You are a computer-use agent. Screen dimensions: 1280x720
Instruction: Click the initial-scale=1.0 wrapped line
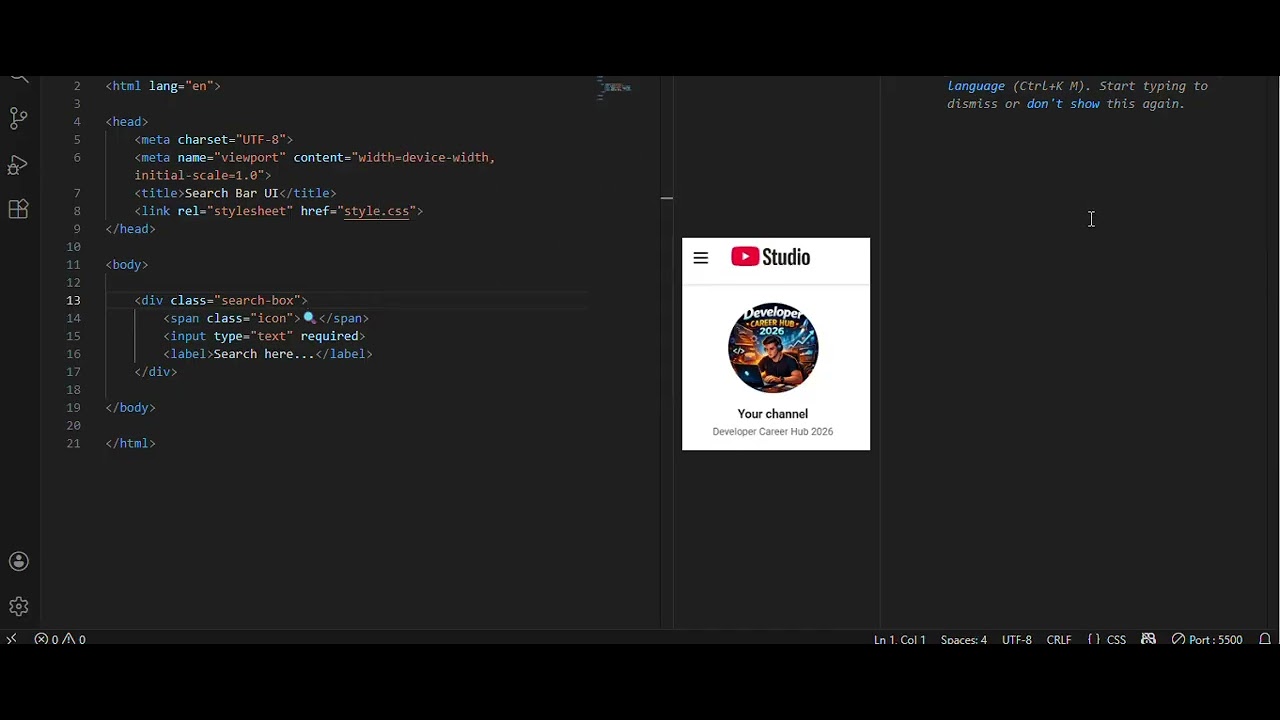tap(203, 176)
